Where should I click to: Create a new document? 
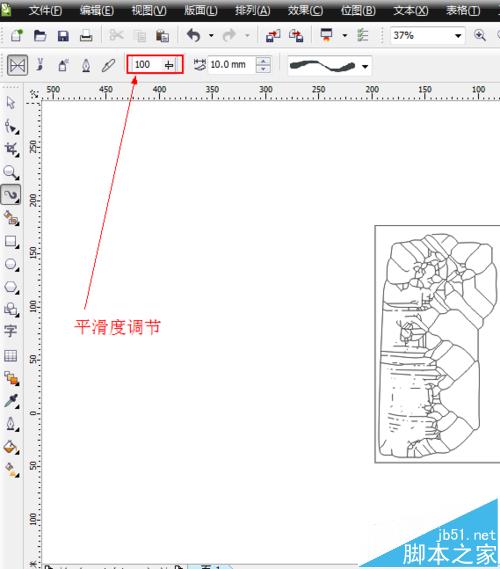point(17,36)
